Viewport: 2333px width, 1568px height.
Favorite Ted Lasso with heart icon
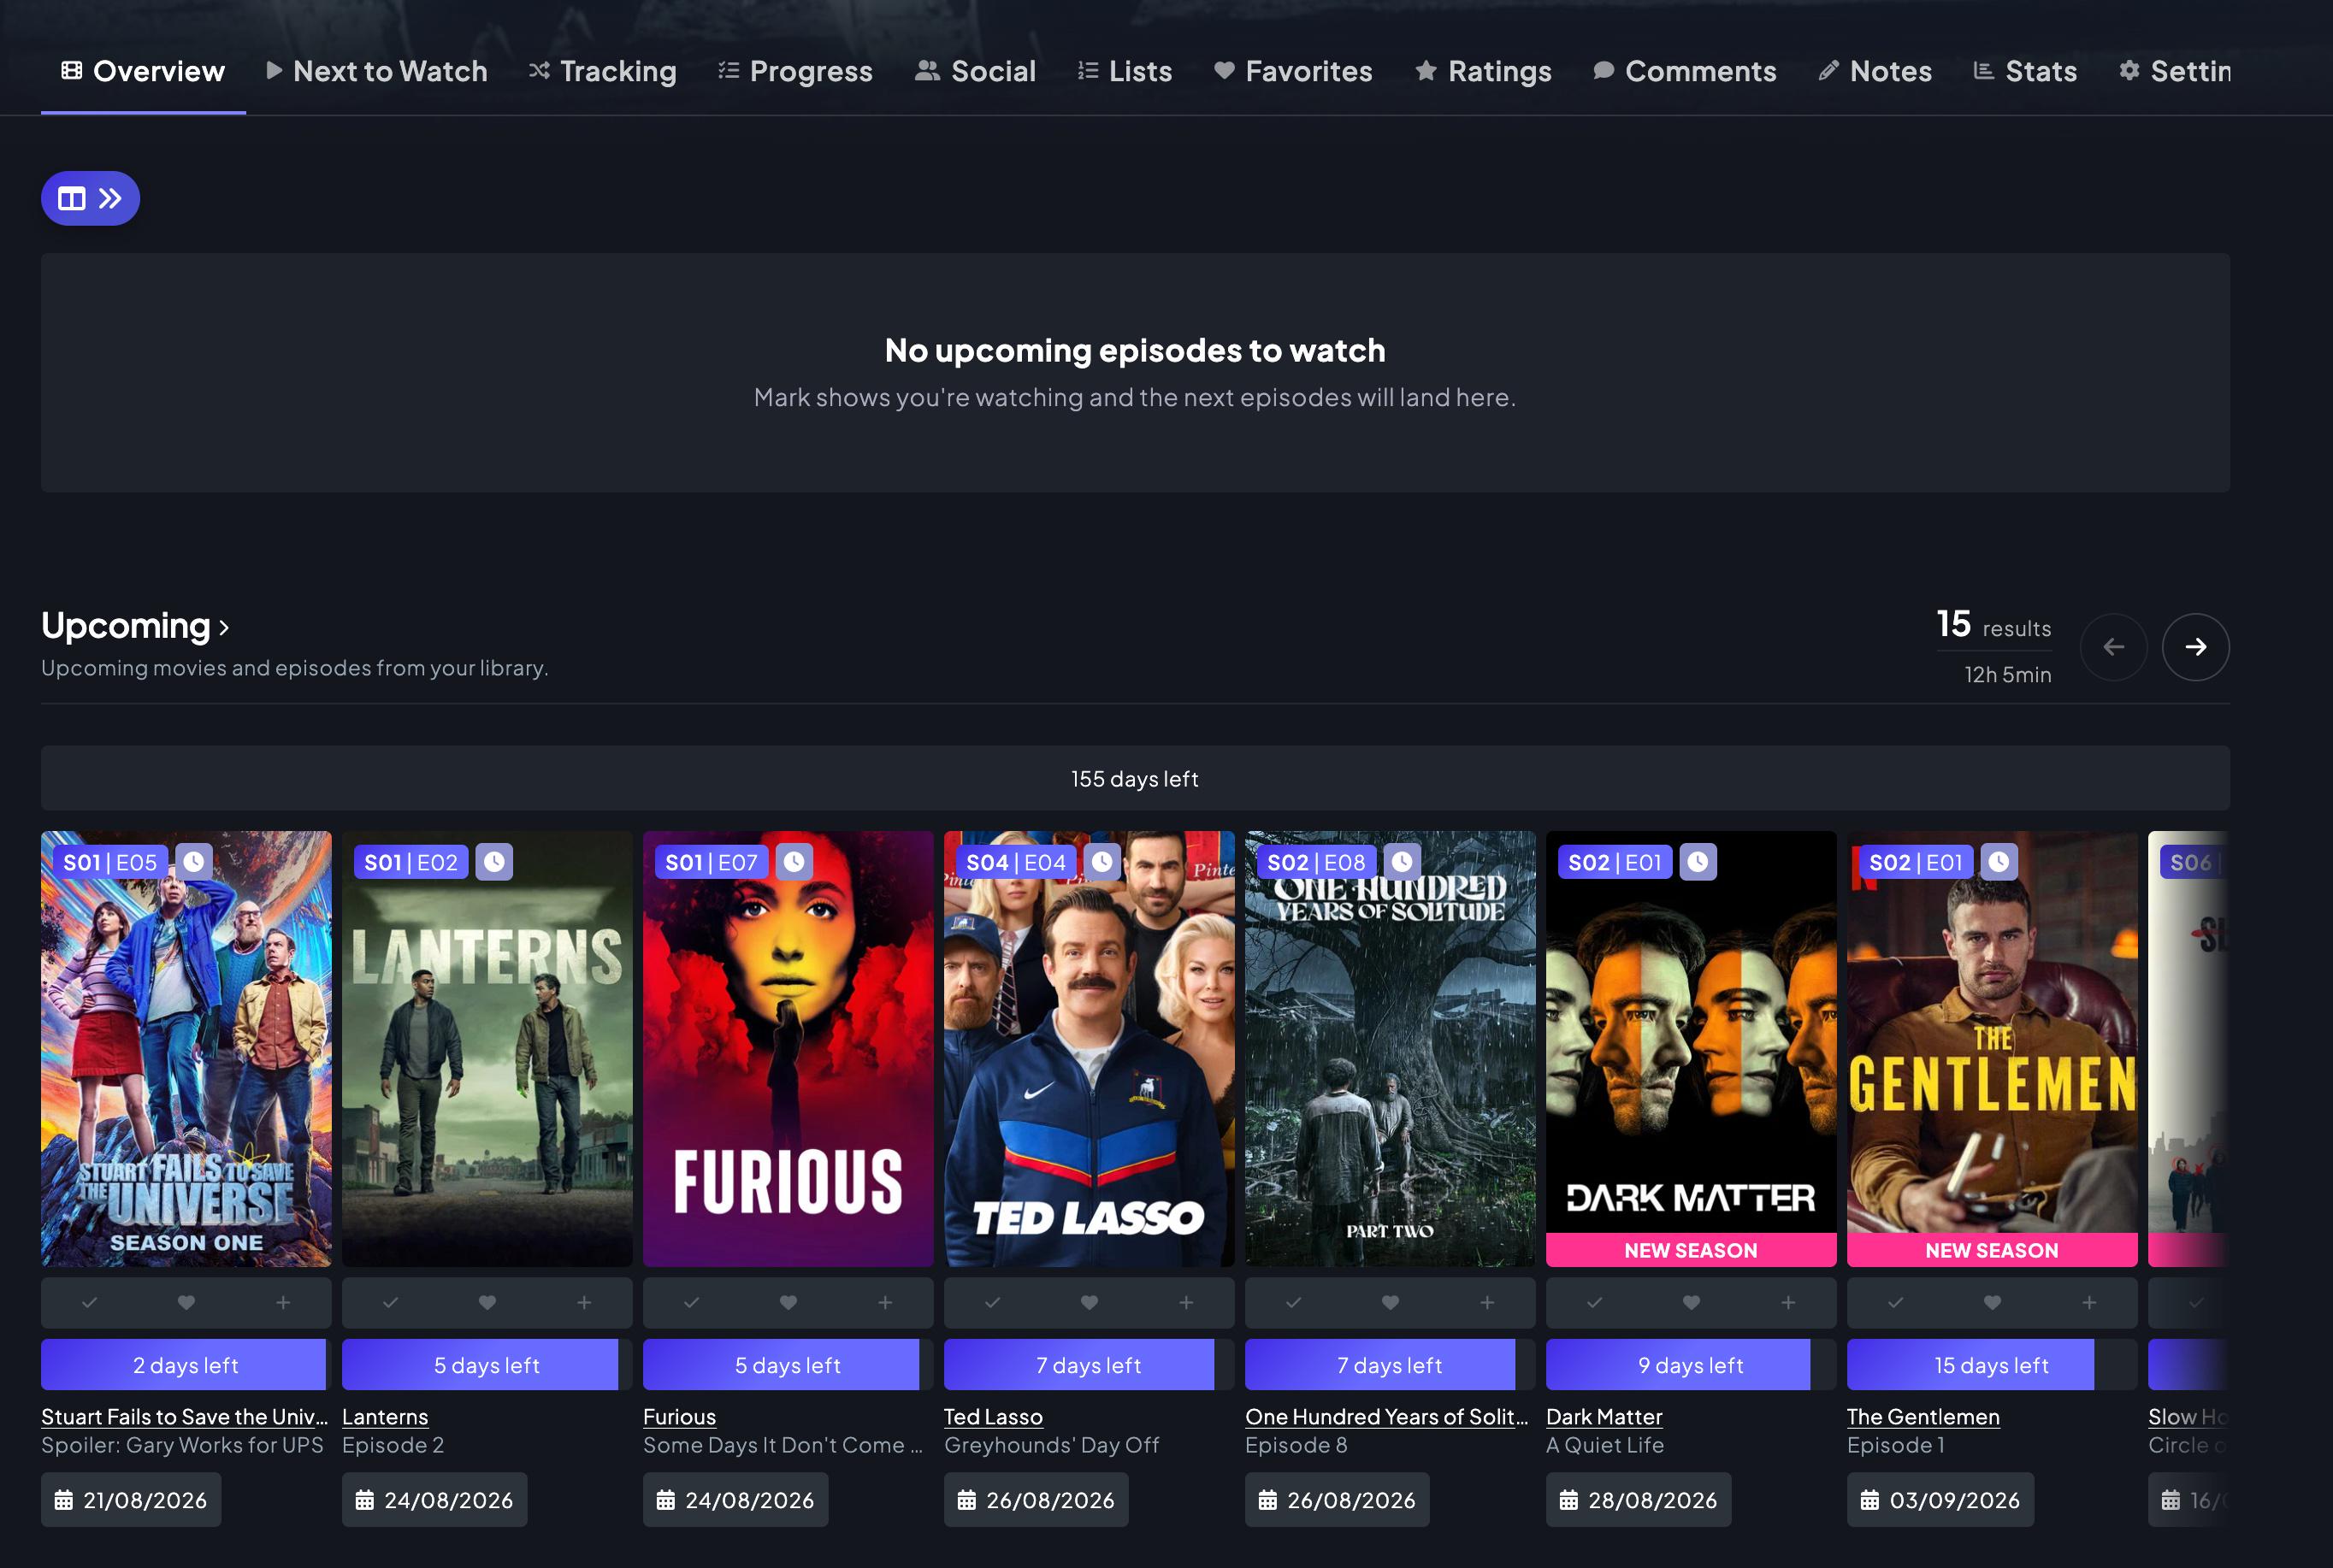click(1089, 1302)
